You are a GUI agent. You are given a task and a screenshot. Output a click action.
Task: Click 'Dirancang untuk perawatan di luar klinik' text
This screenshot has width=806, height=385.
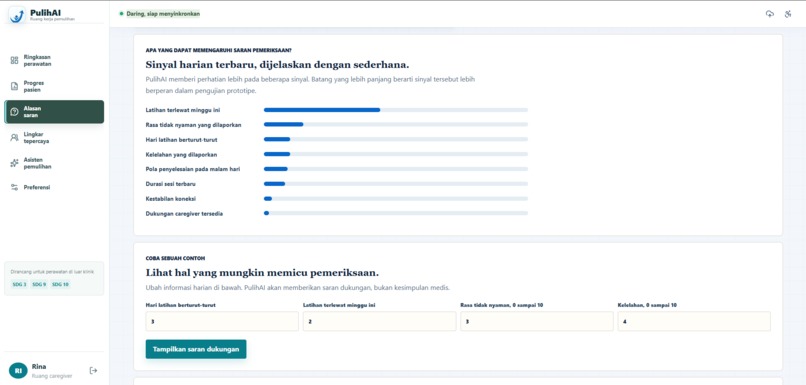(x=52, y=271)
